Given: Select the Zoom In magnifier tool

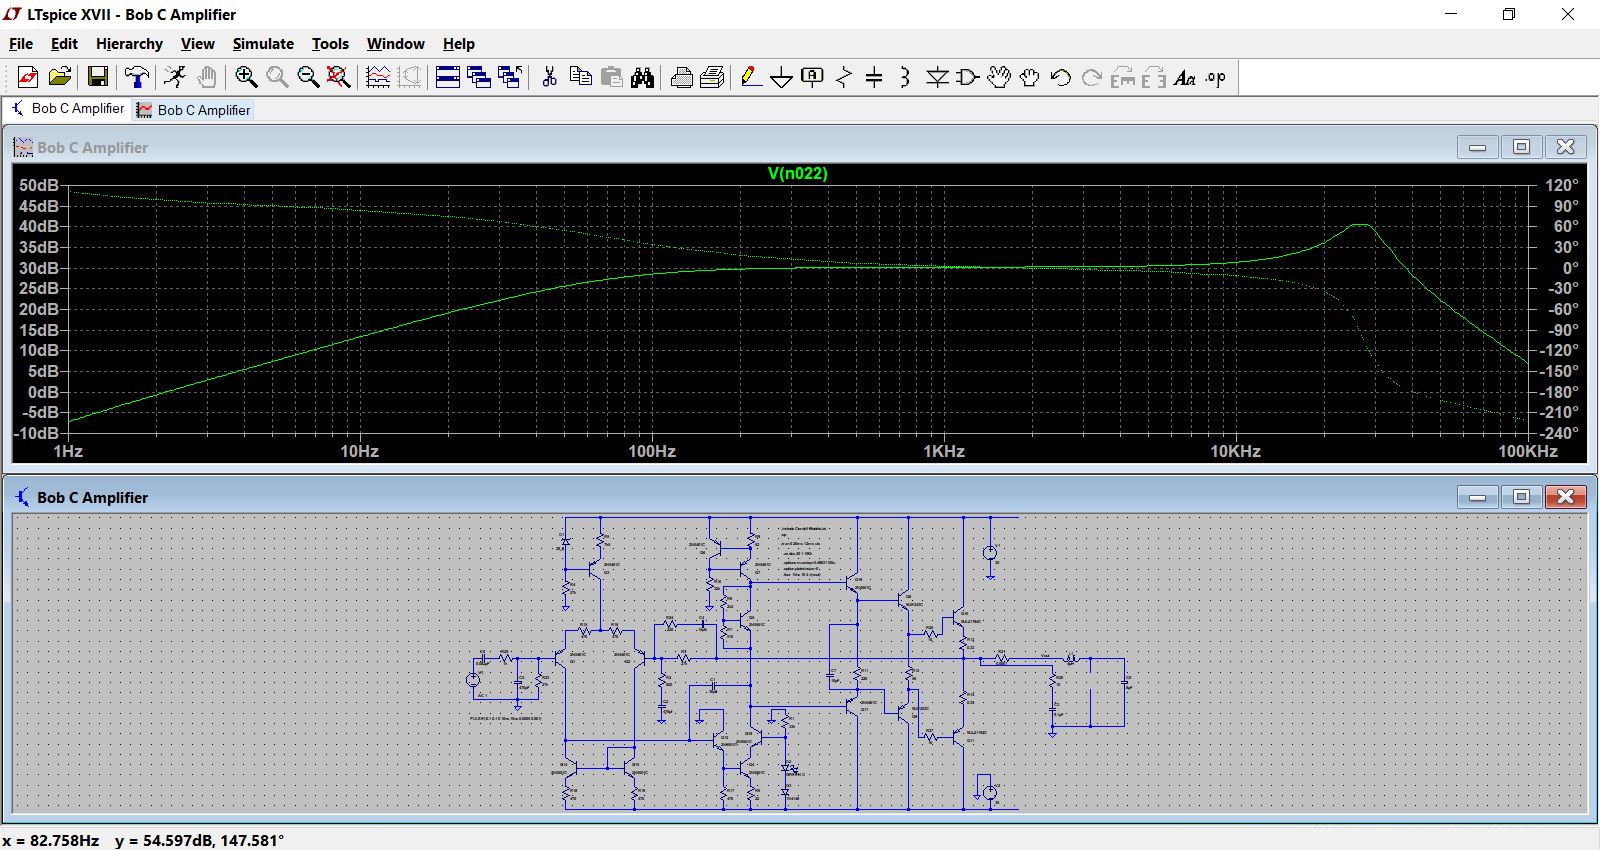Looking at the screenshot, I should 246,77.
